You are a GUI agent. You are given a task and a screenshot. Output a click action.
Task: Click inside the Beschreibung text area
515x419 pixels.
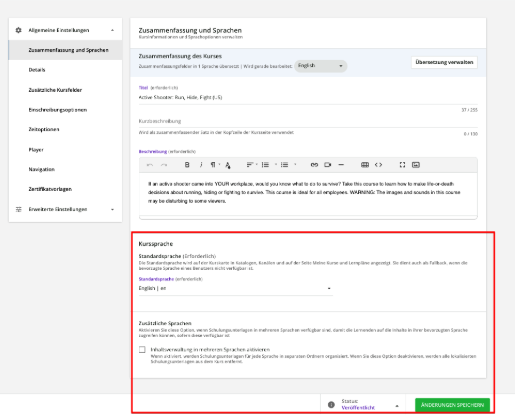308,194
